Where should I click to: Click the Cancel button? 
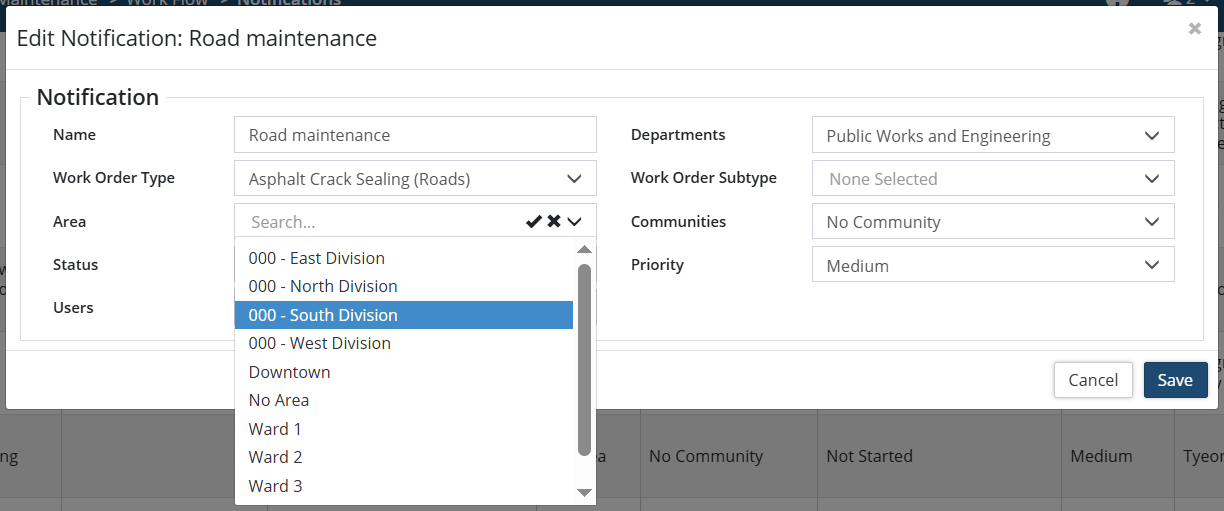1092,380
